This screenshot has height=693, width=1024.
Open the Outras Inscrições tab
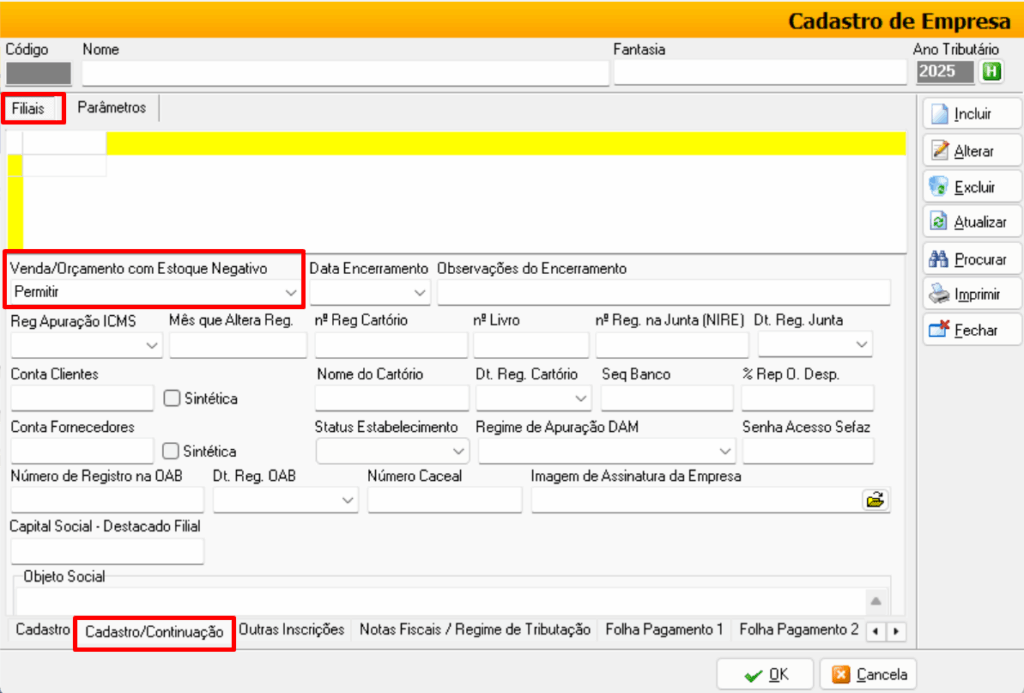[x=292, y=630]
